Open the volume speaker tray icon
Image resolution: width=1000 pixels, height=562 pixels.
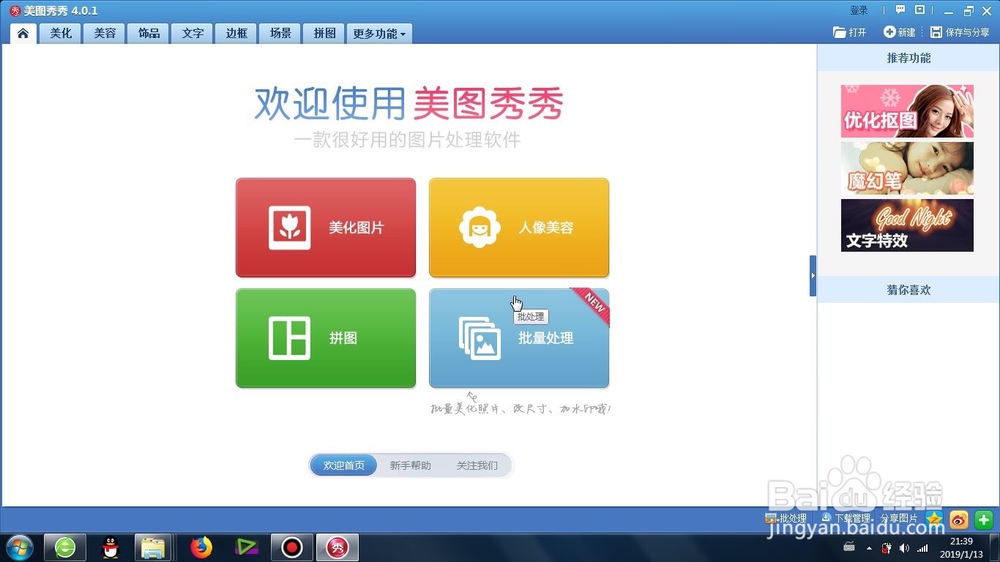click(904, 548)
